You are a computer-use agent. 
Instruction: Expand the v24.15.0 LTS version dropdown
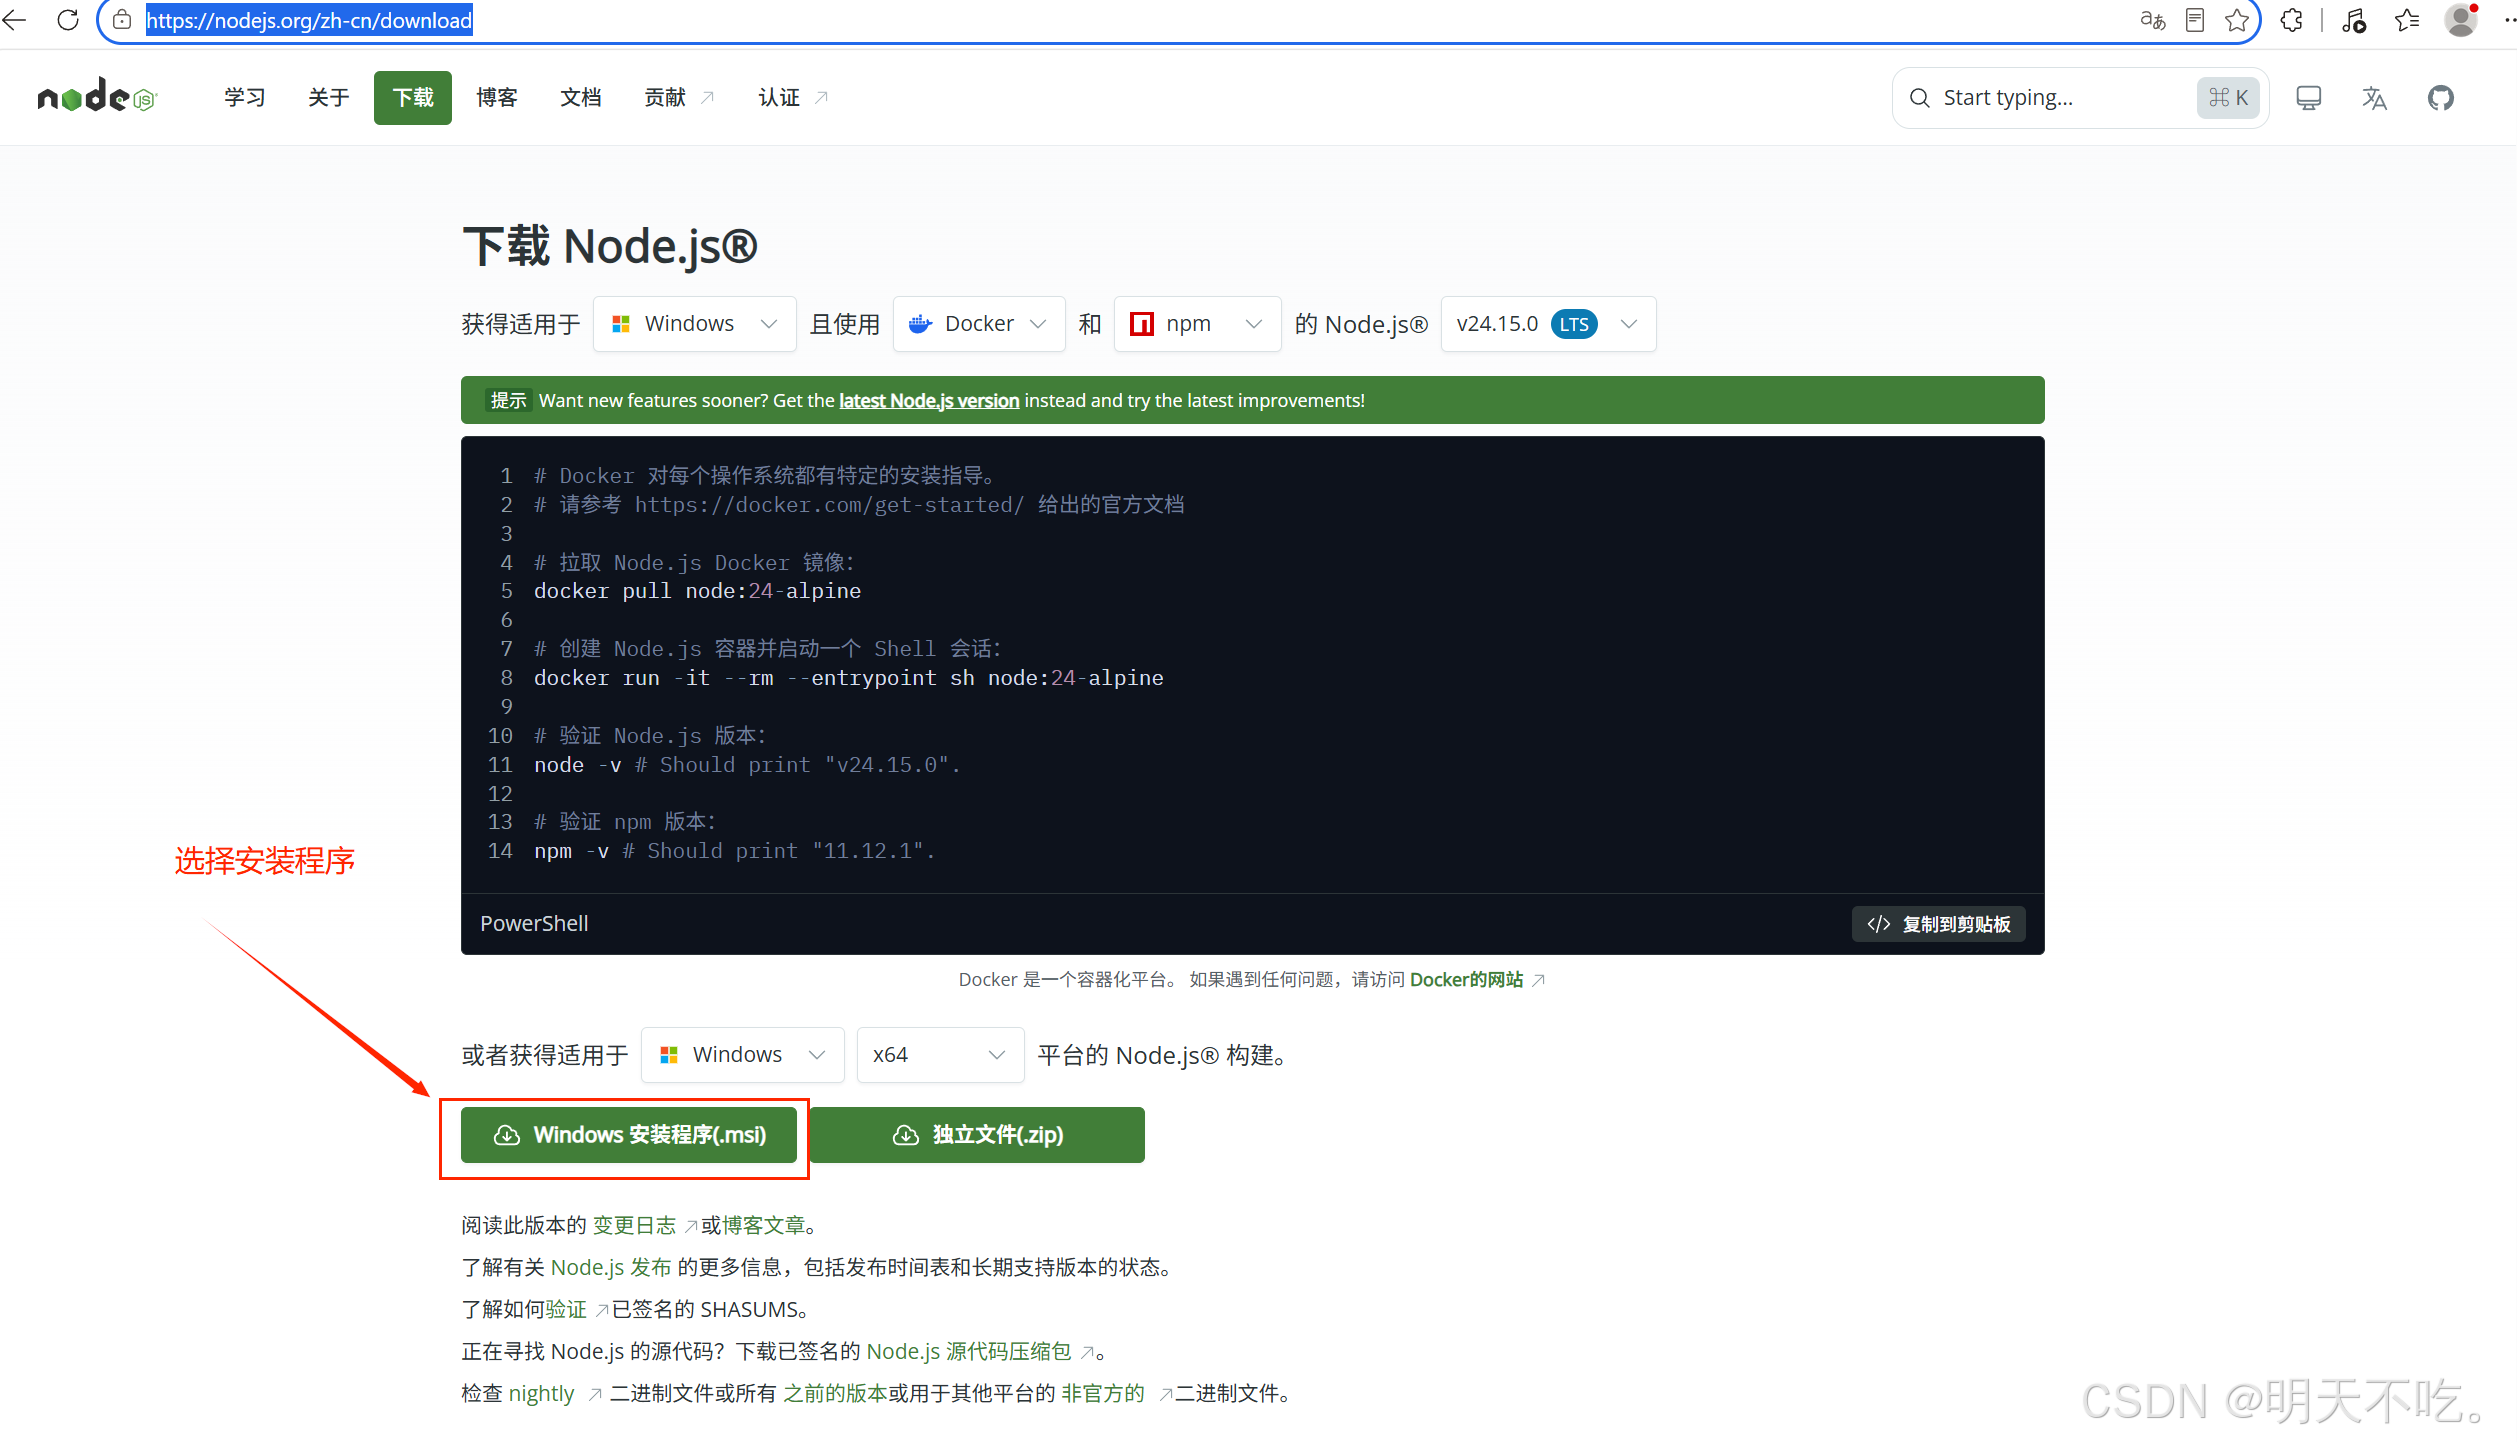(x=1548, y=324)
